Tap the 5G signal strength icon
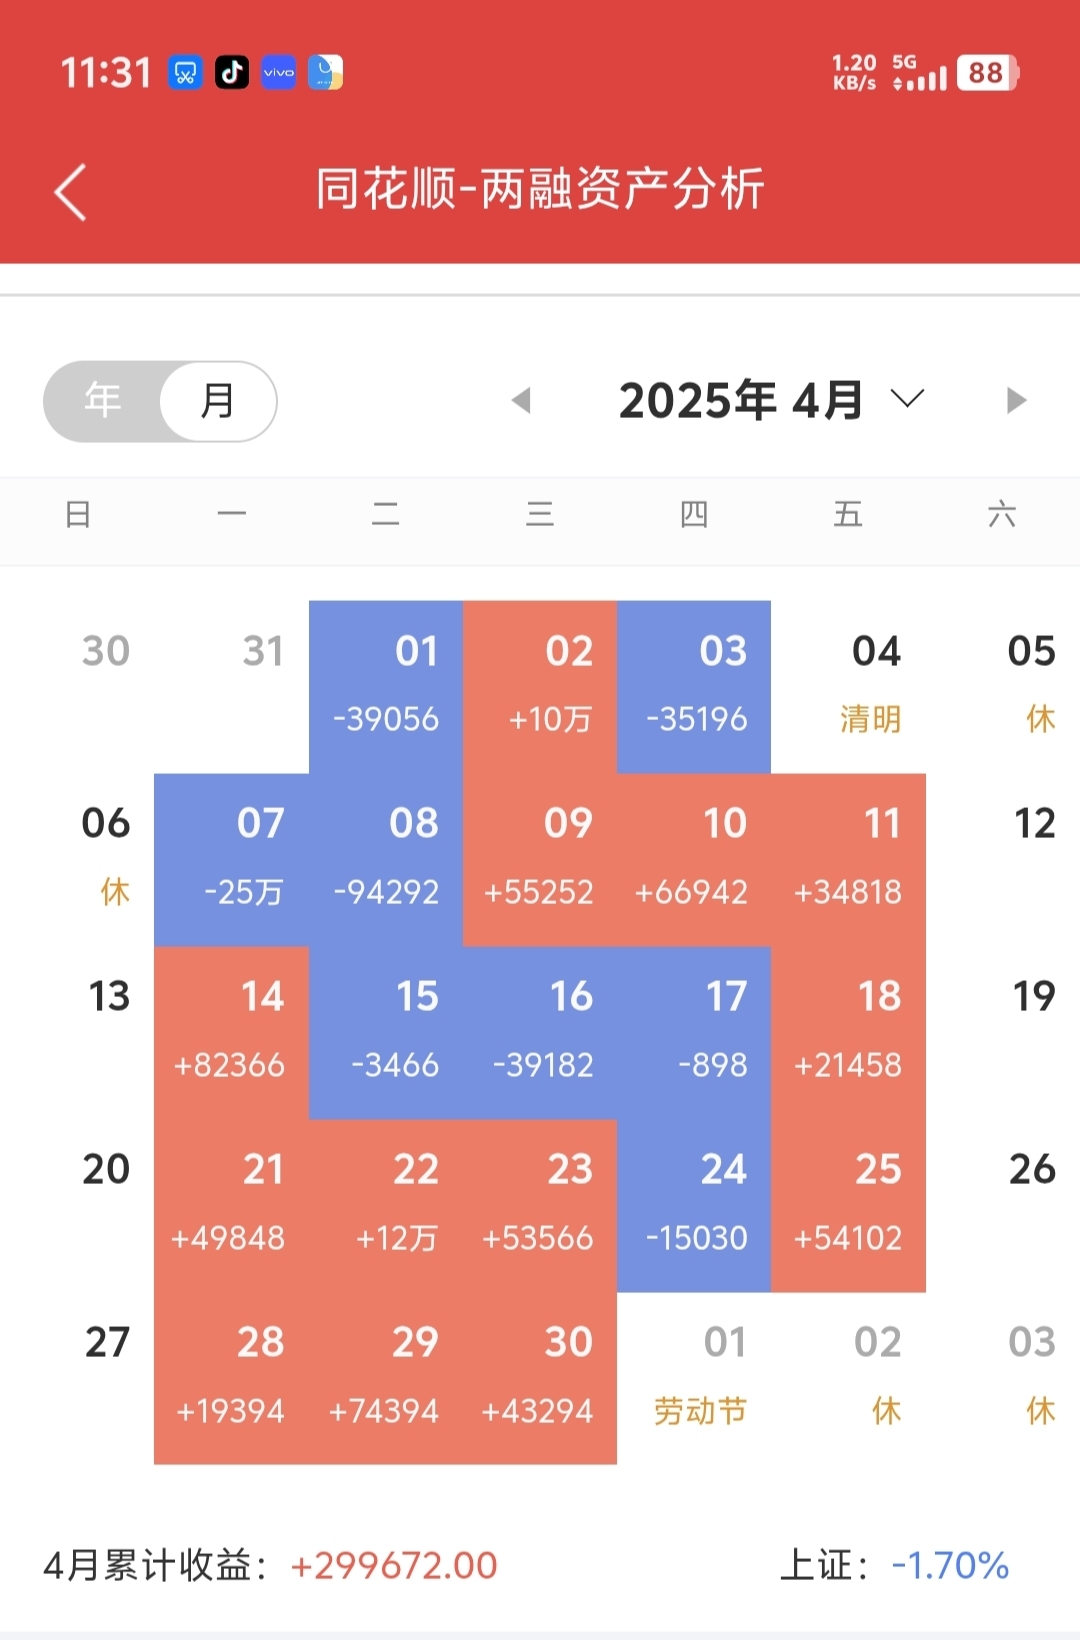This screenshot has height=1640, width=1080. coord(920,73)
